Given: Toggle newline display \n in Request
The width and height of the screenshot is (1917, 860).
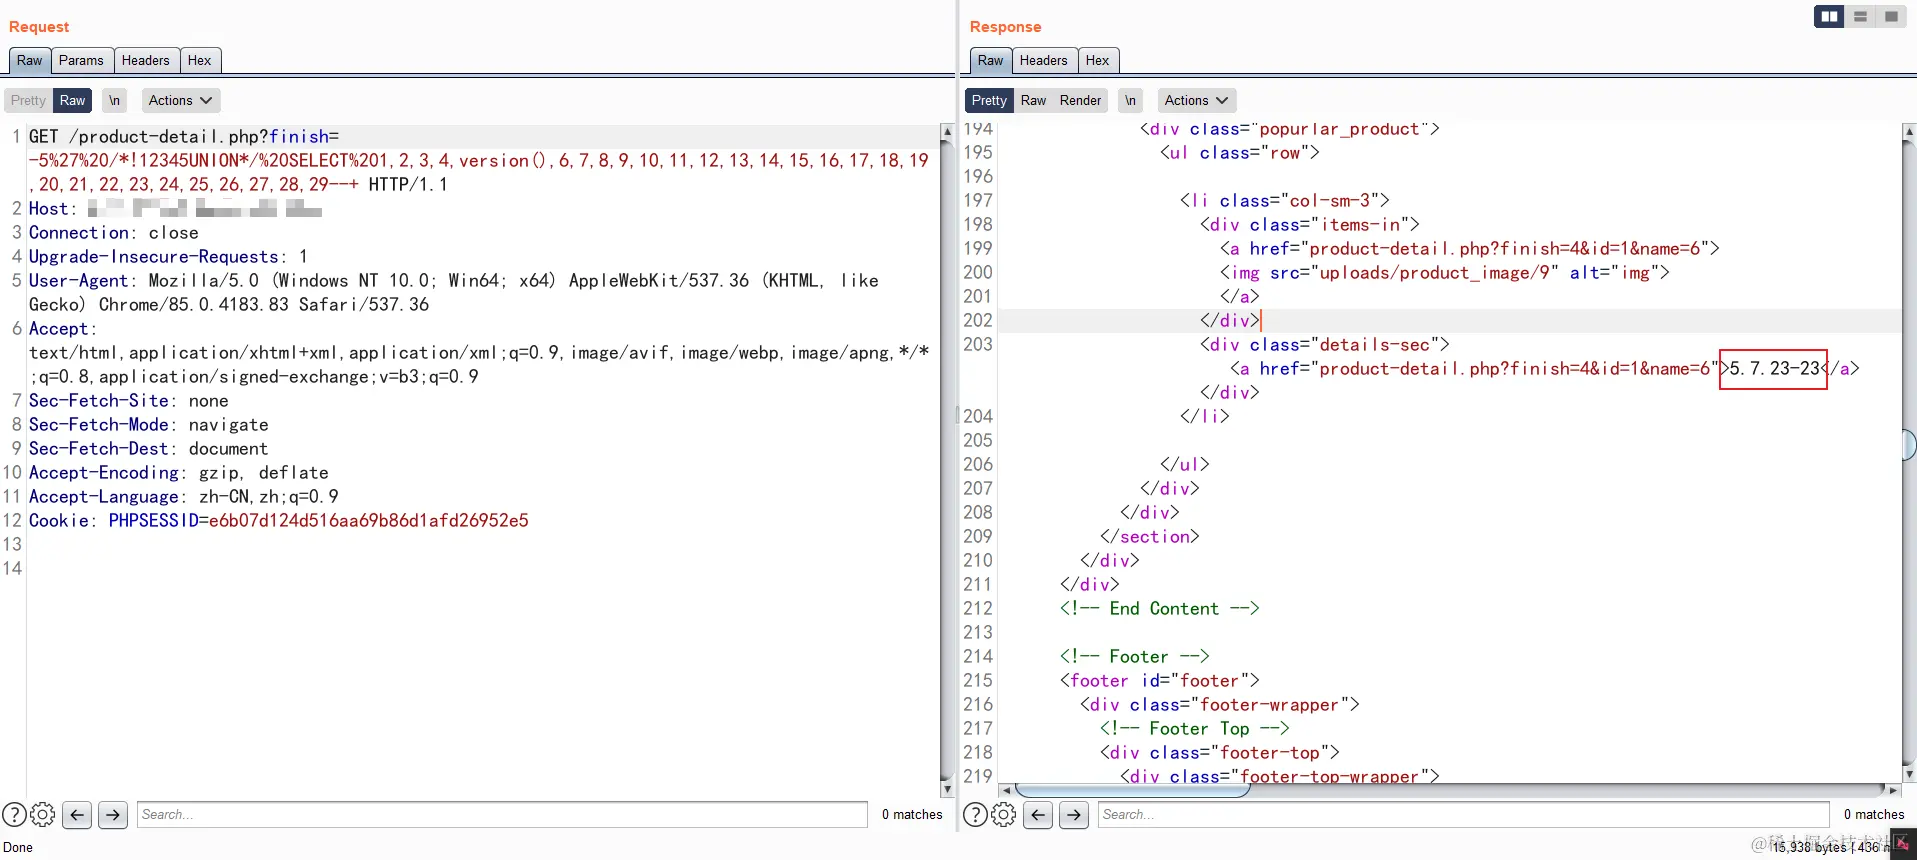Looking at the screenshot, I should (x=115, y=100).
